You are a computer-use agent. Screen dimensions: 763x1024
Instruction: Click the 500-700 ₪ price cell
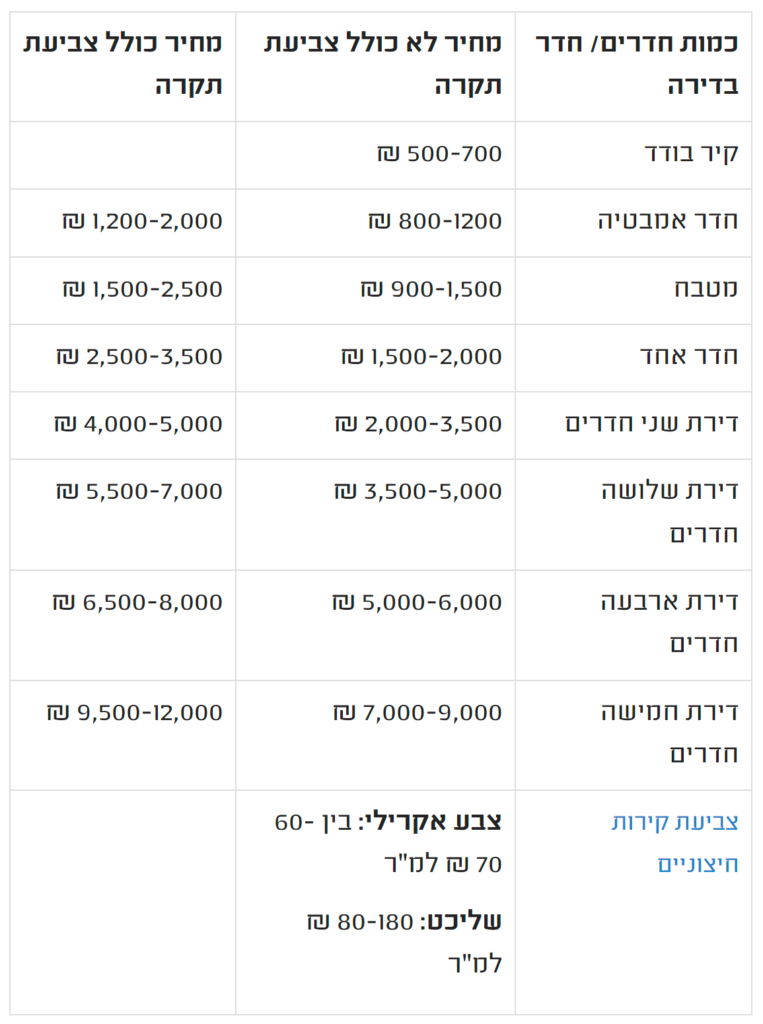click(440, 154)
